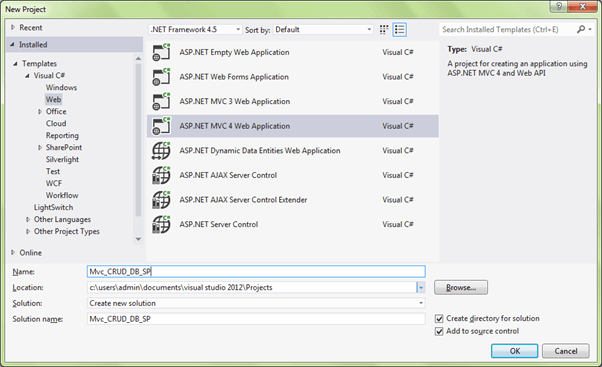Expand the Online section
Image resolution: width=602 pixels, height=367 pixels.
13,253
